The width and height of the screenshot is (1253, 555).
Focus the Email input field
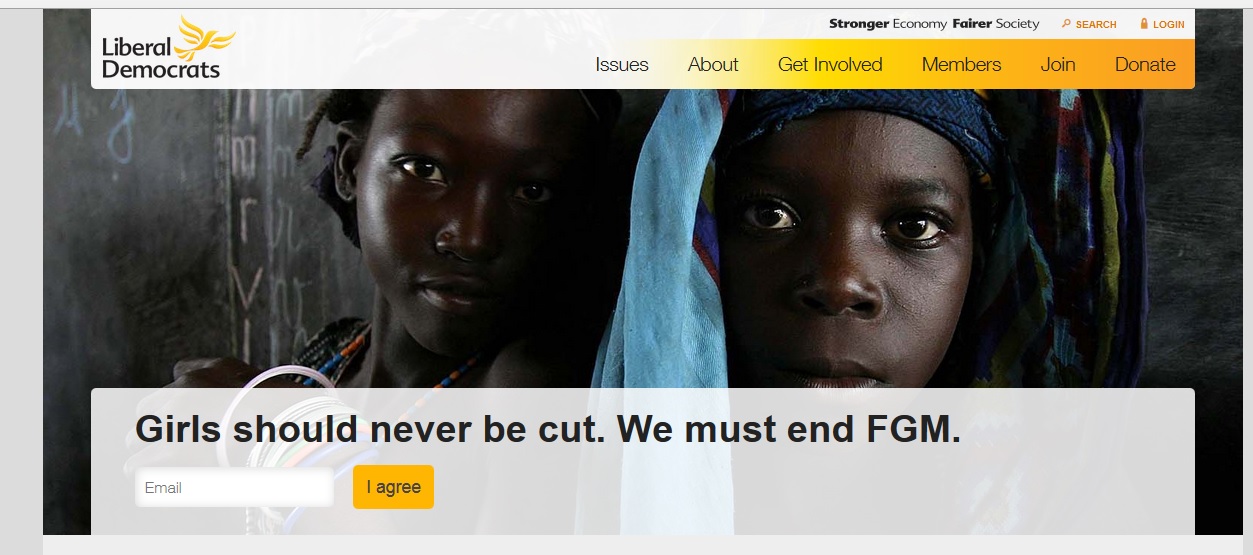pos(234,488)
